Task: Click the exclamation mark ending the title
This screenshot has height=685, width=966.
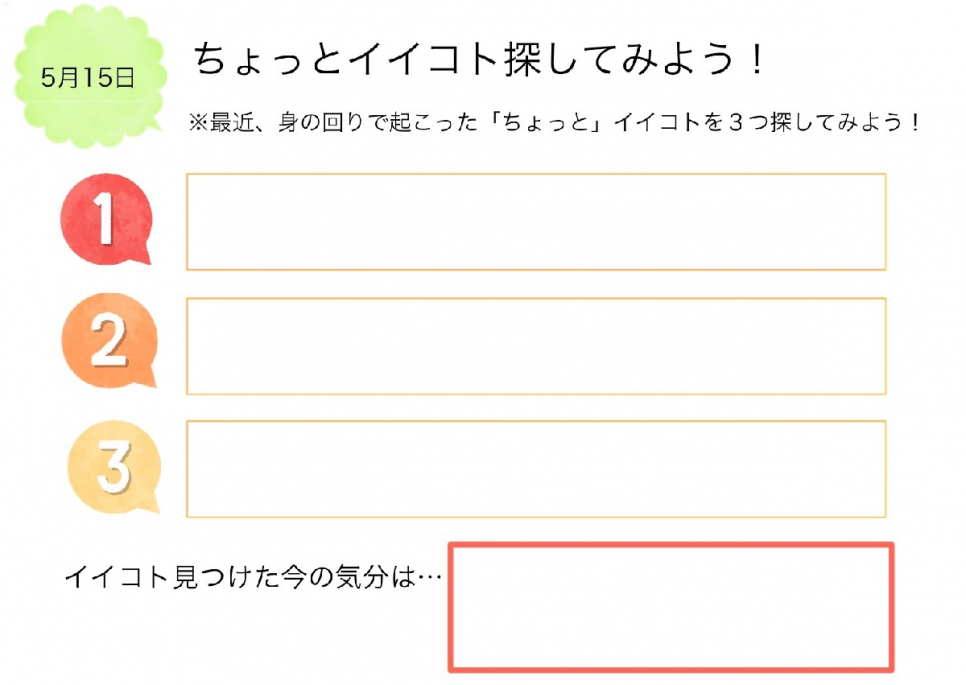Action: click(x=757, y=59)
